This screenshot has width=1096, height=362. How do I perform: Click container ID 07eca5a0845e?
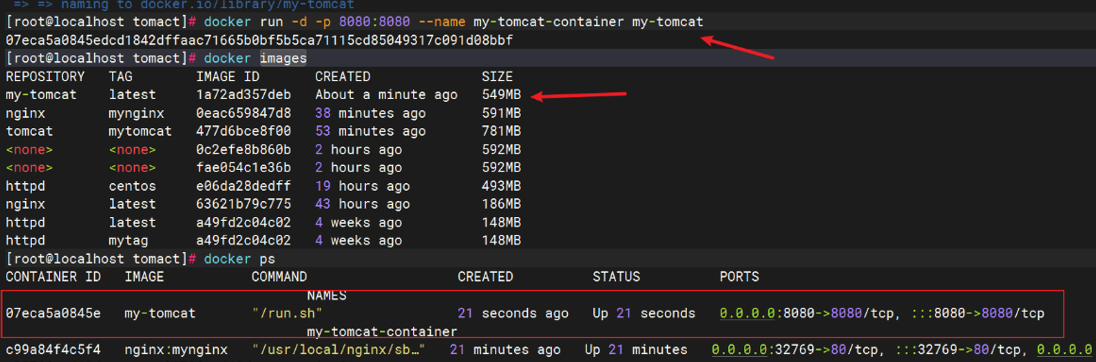(x=52, y=314)
